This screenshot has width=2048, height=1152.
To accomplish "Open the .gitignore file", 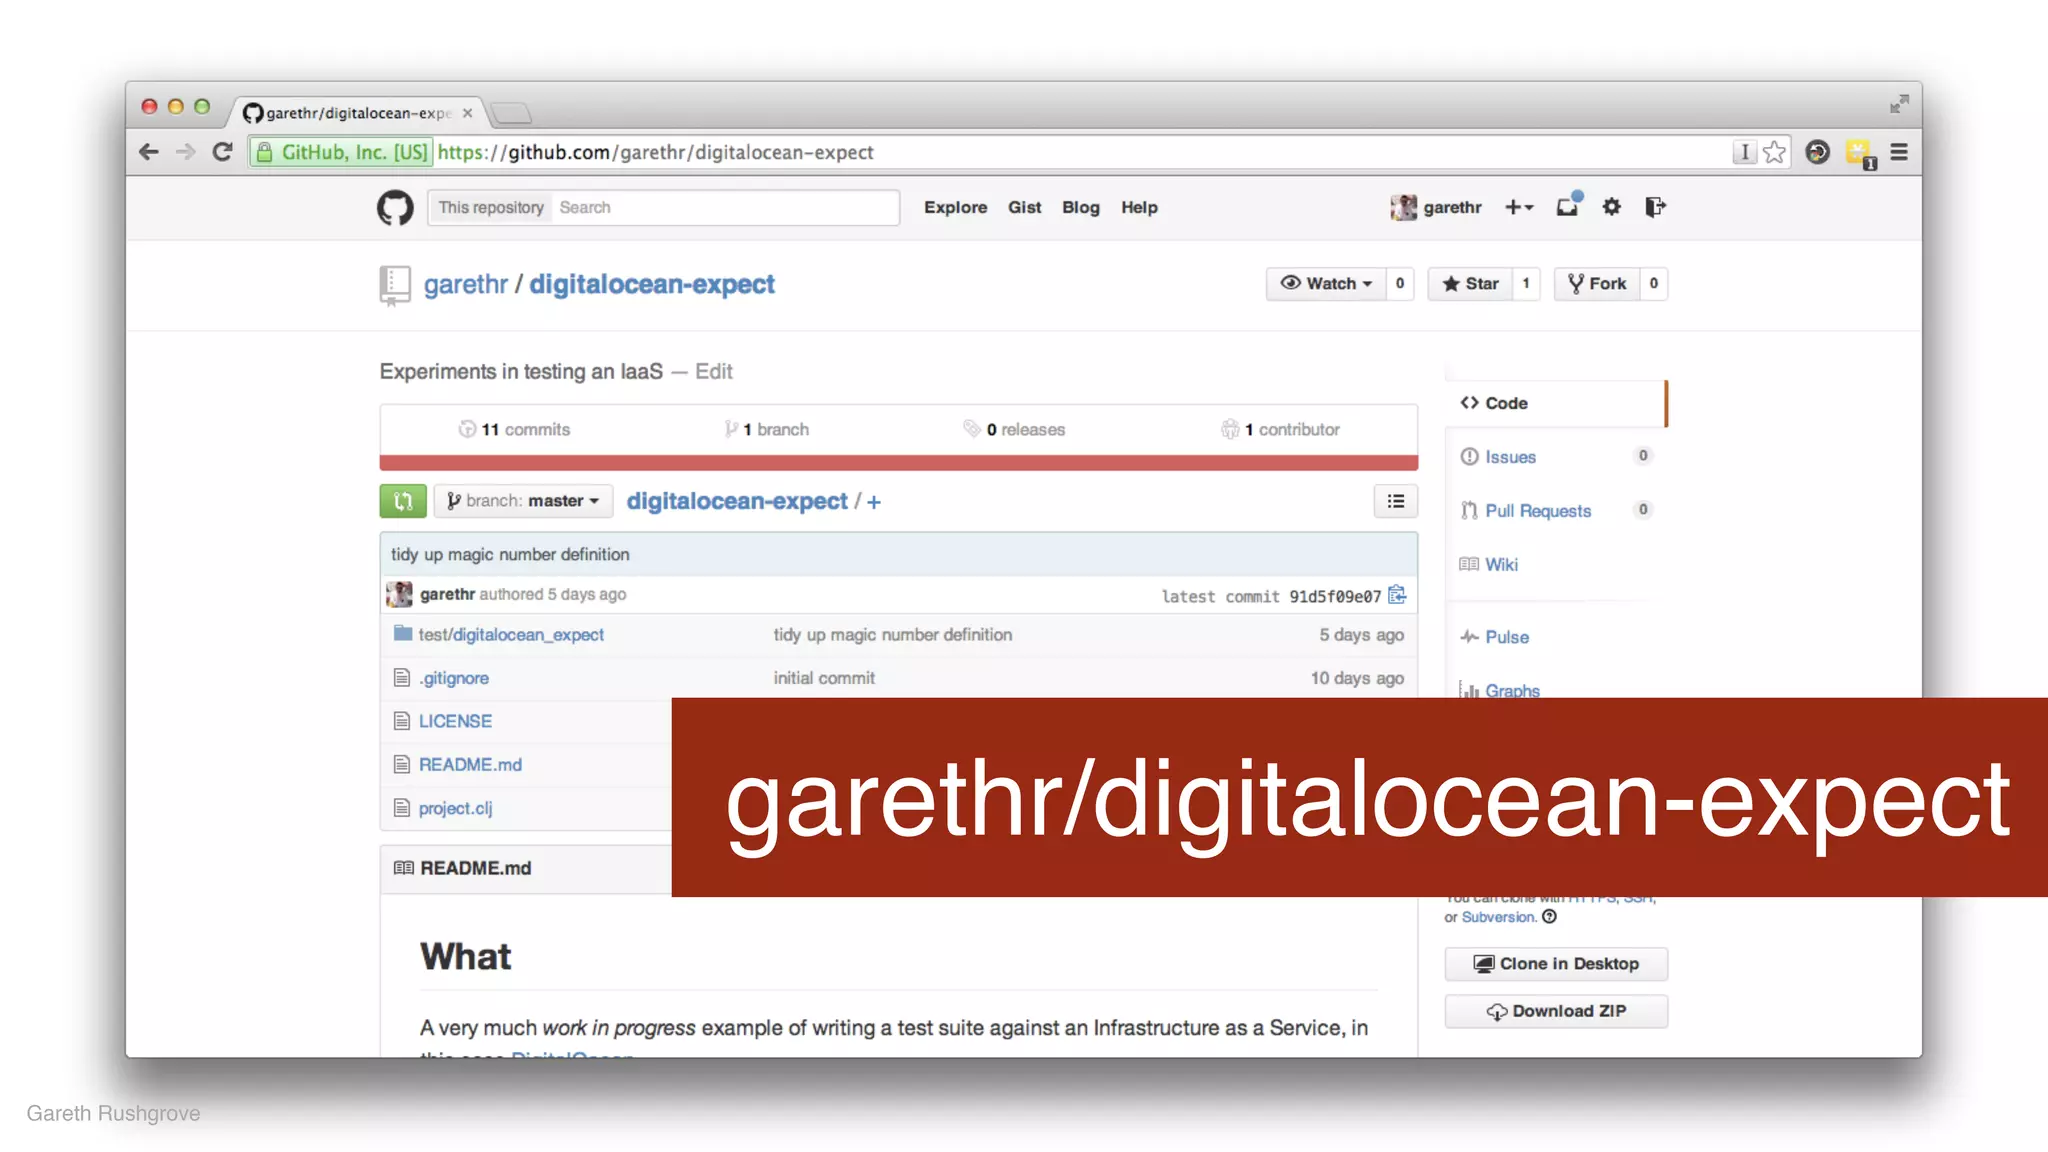I will point(454,678).
